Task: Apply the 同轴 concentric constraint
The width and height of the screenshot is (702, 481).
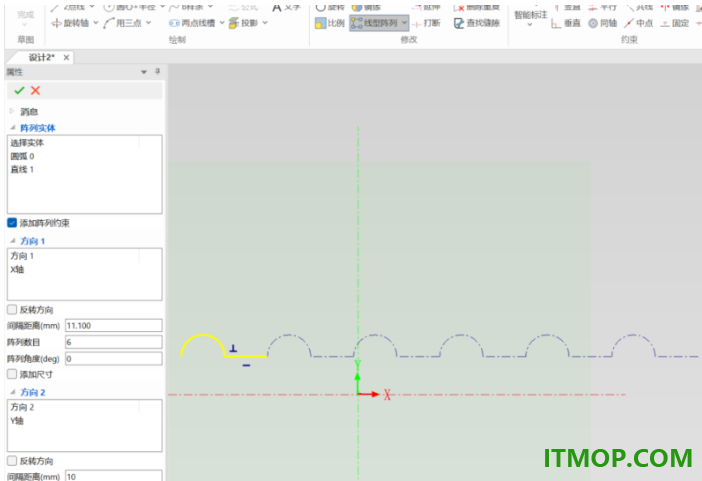Action: 602,23
